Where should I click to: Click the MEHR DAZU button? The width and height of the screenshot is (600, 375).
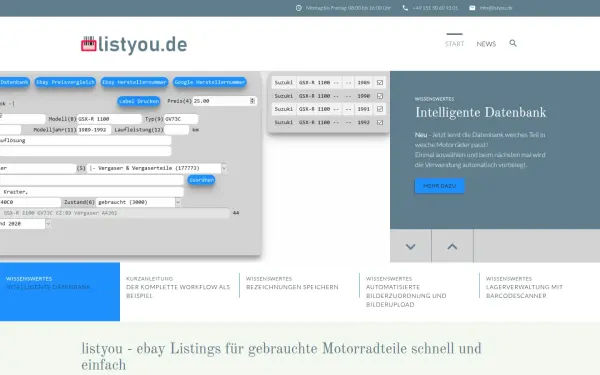(x=439, y=186)
